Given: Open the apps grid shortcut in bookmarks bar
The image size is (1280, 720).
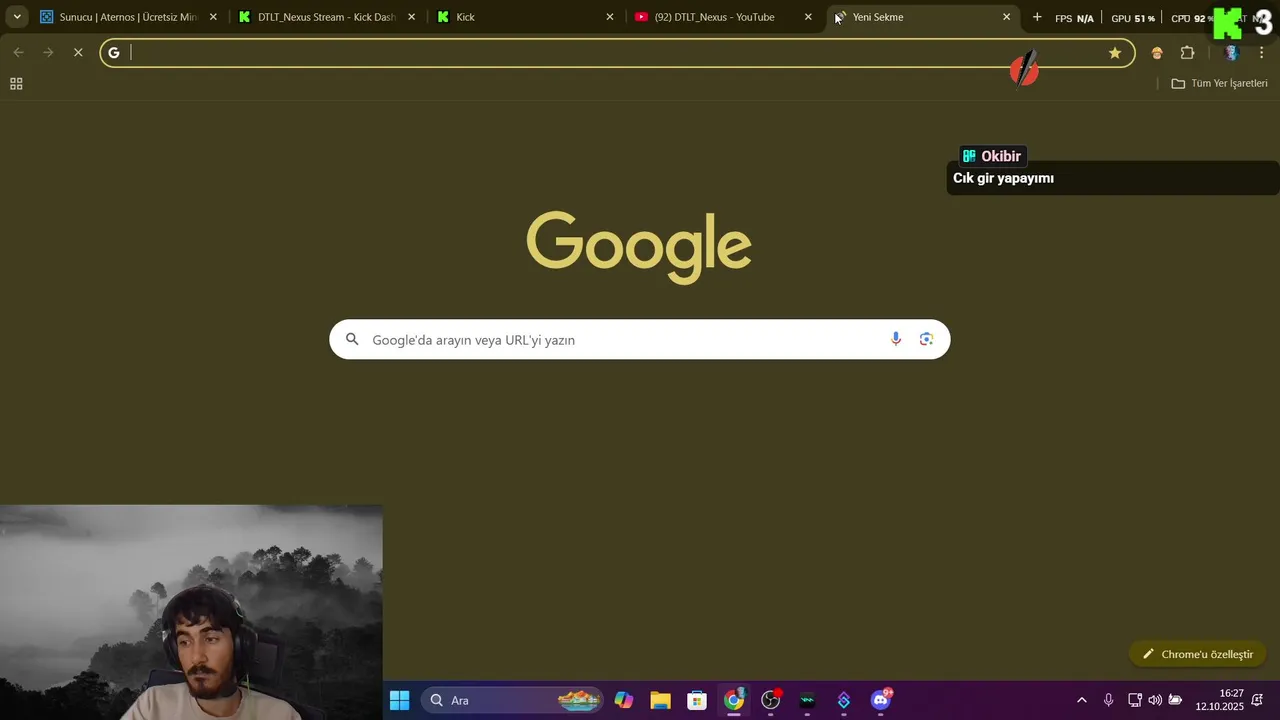Looking at the screenshot, I should click(x=16, y=84).
